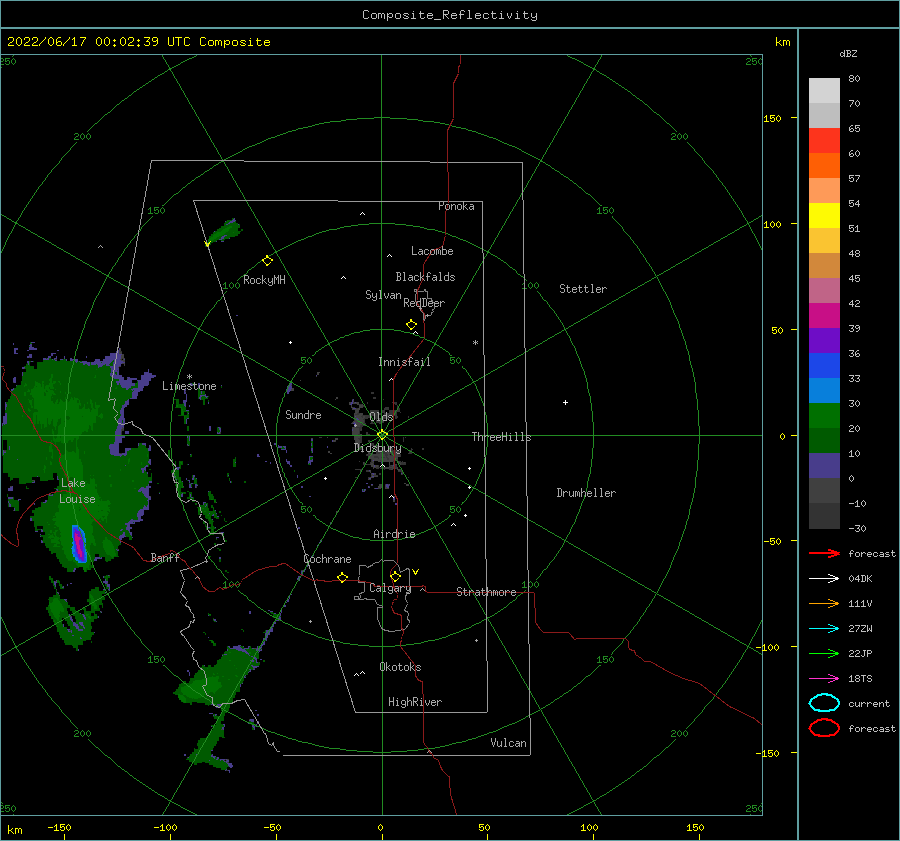The image size is (900, 841).
Task: Click the Drumheller label
Action: pyautogui.click(x=586, y=493)
